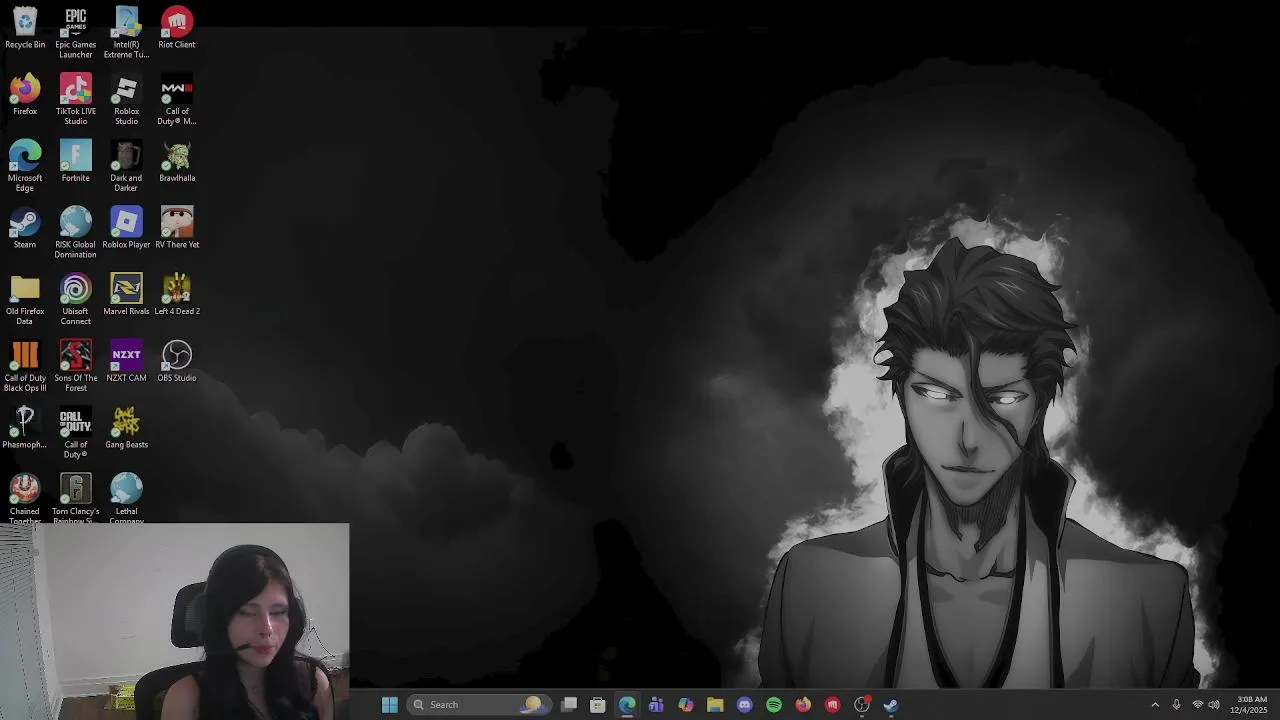Open Microsoft Store from taskbar
Screen dimensions: 1280x720
[598, 705]
